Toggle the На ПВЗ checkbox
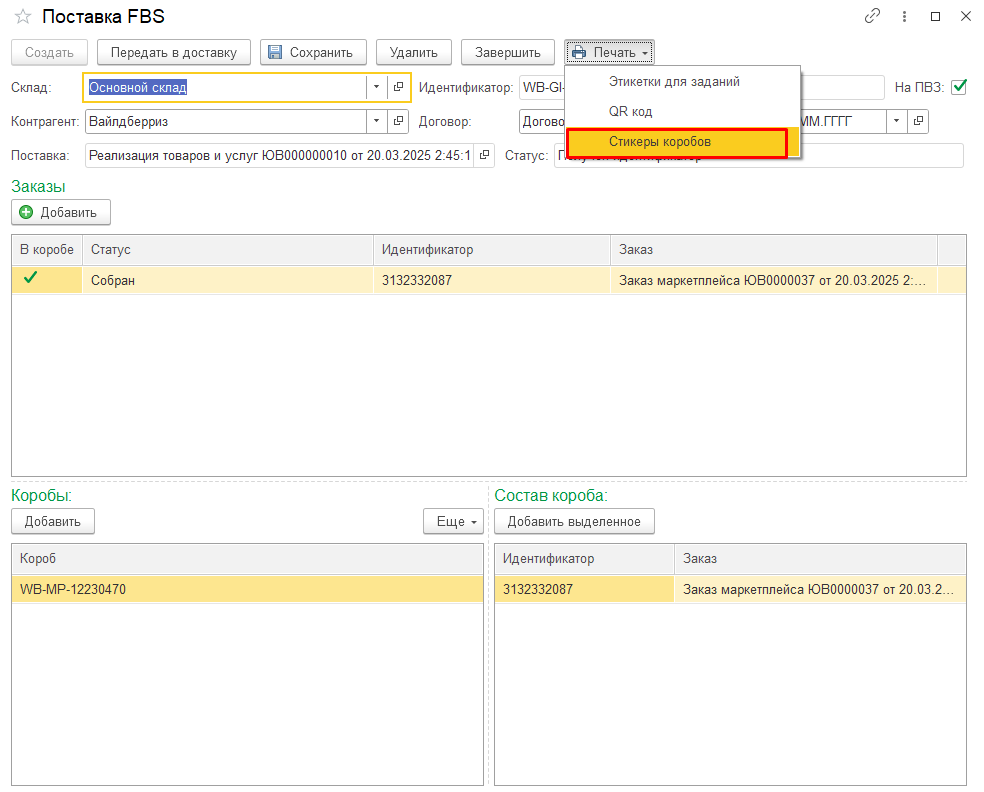Viewport: 984px width, 792px height. (x=959, y=87)
